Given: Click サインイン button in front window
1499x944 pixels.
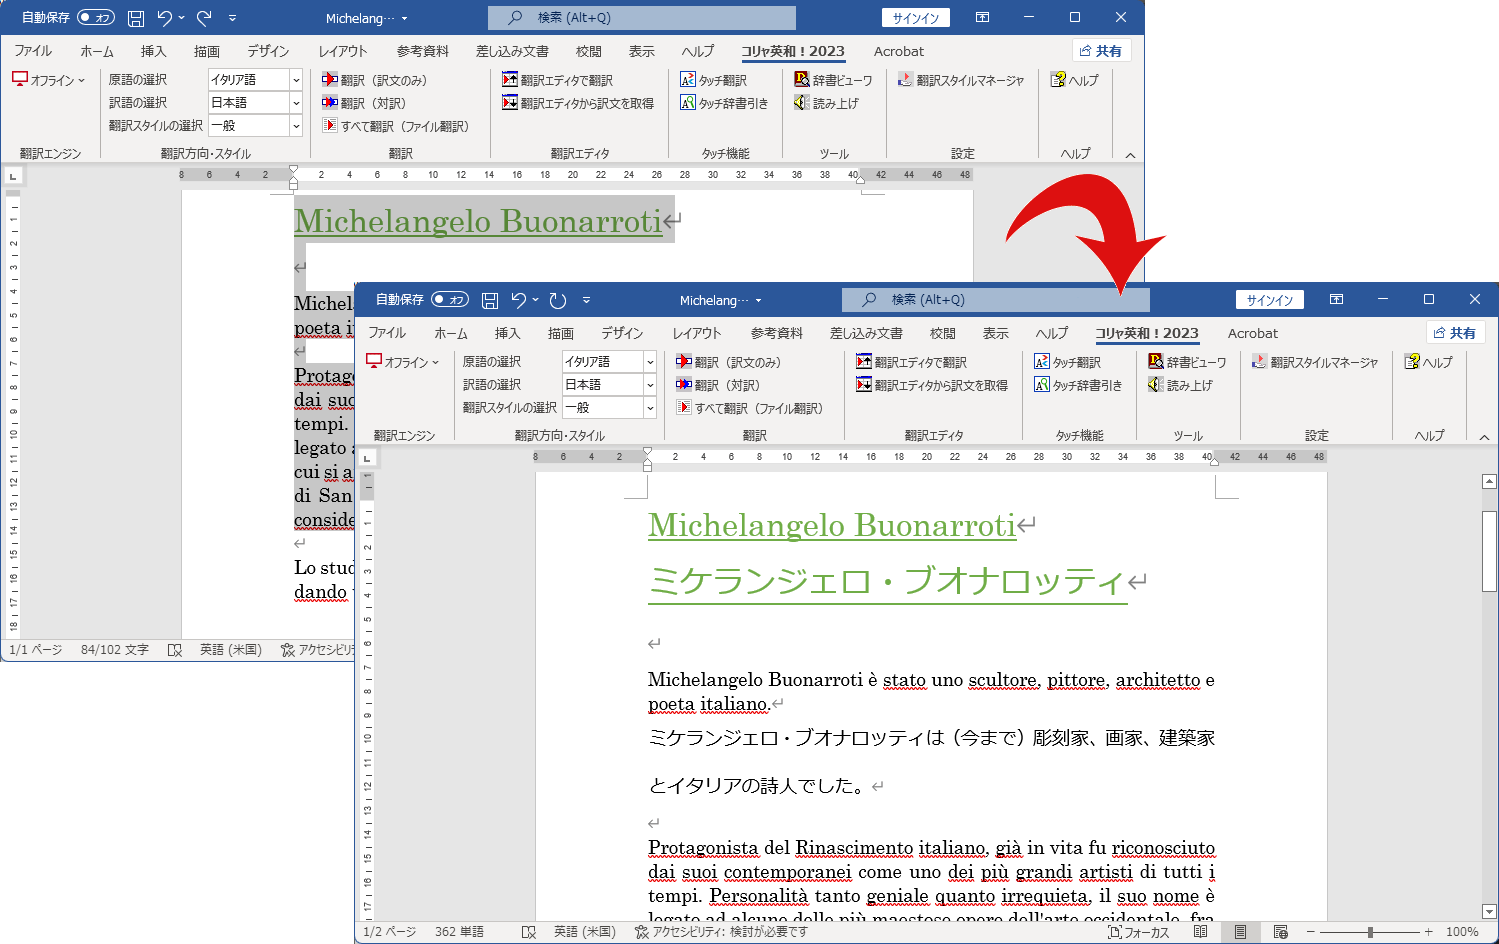Looking at the screenshot, I should pos(1270,300).
